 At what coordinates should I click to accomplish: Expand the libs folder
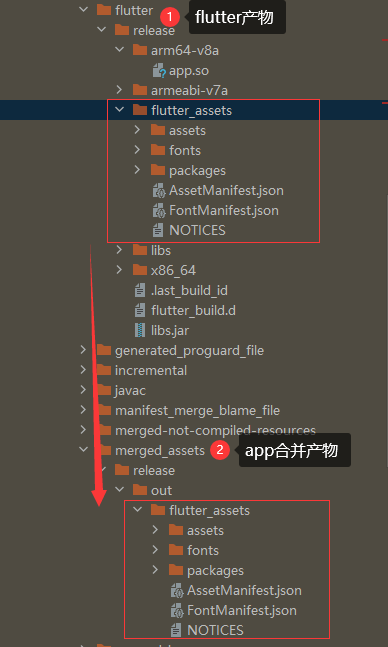click(119, 250)
